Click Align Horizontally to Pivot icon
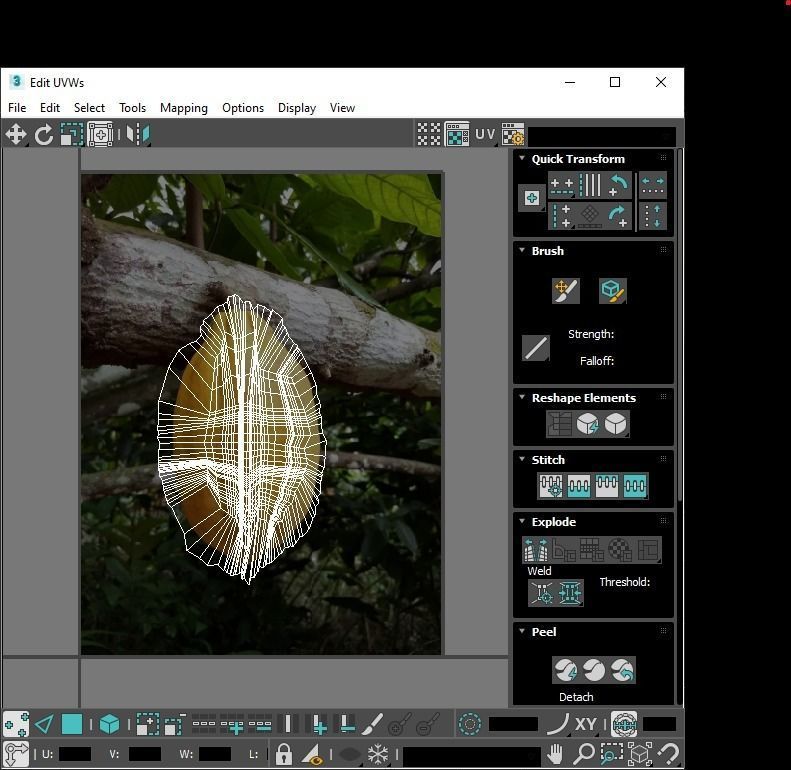Image resolution: width=791 pixels, height=770 pixels. tap(561, 185)
